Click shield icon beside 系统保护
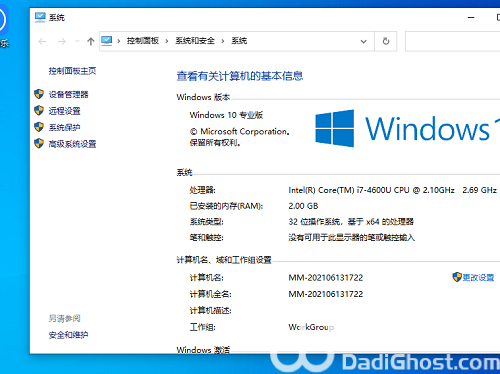Viewport: 500px width, 374px height. pos(39,127)
